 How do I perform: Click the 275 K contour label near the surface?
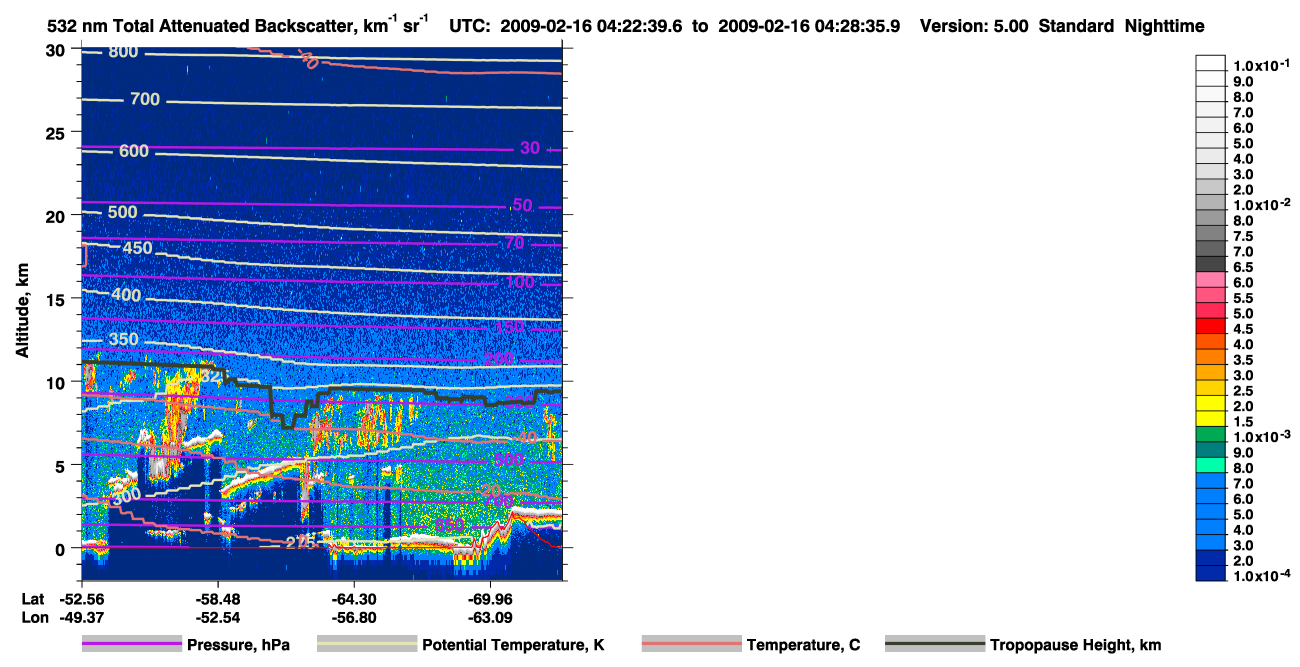(x=301, y=542)
